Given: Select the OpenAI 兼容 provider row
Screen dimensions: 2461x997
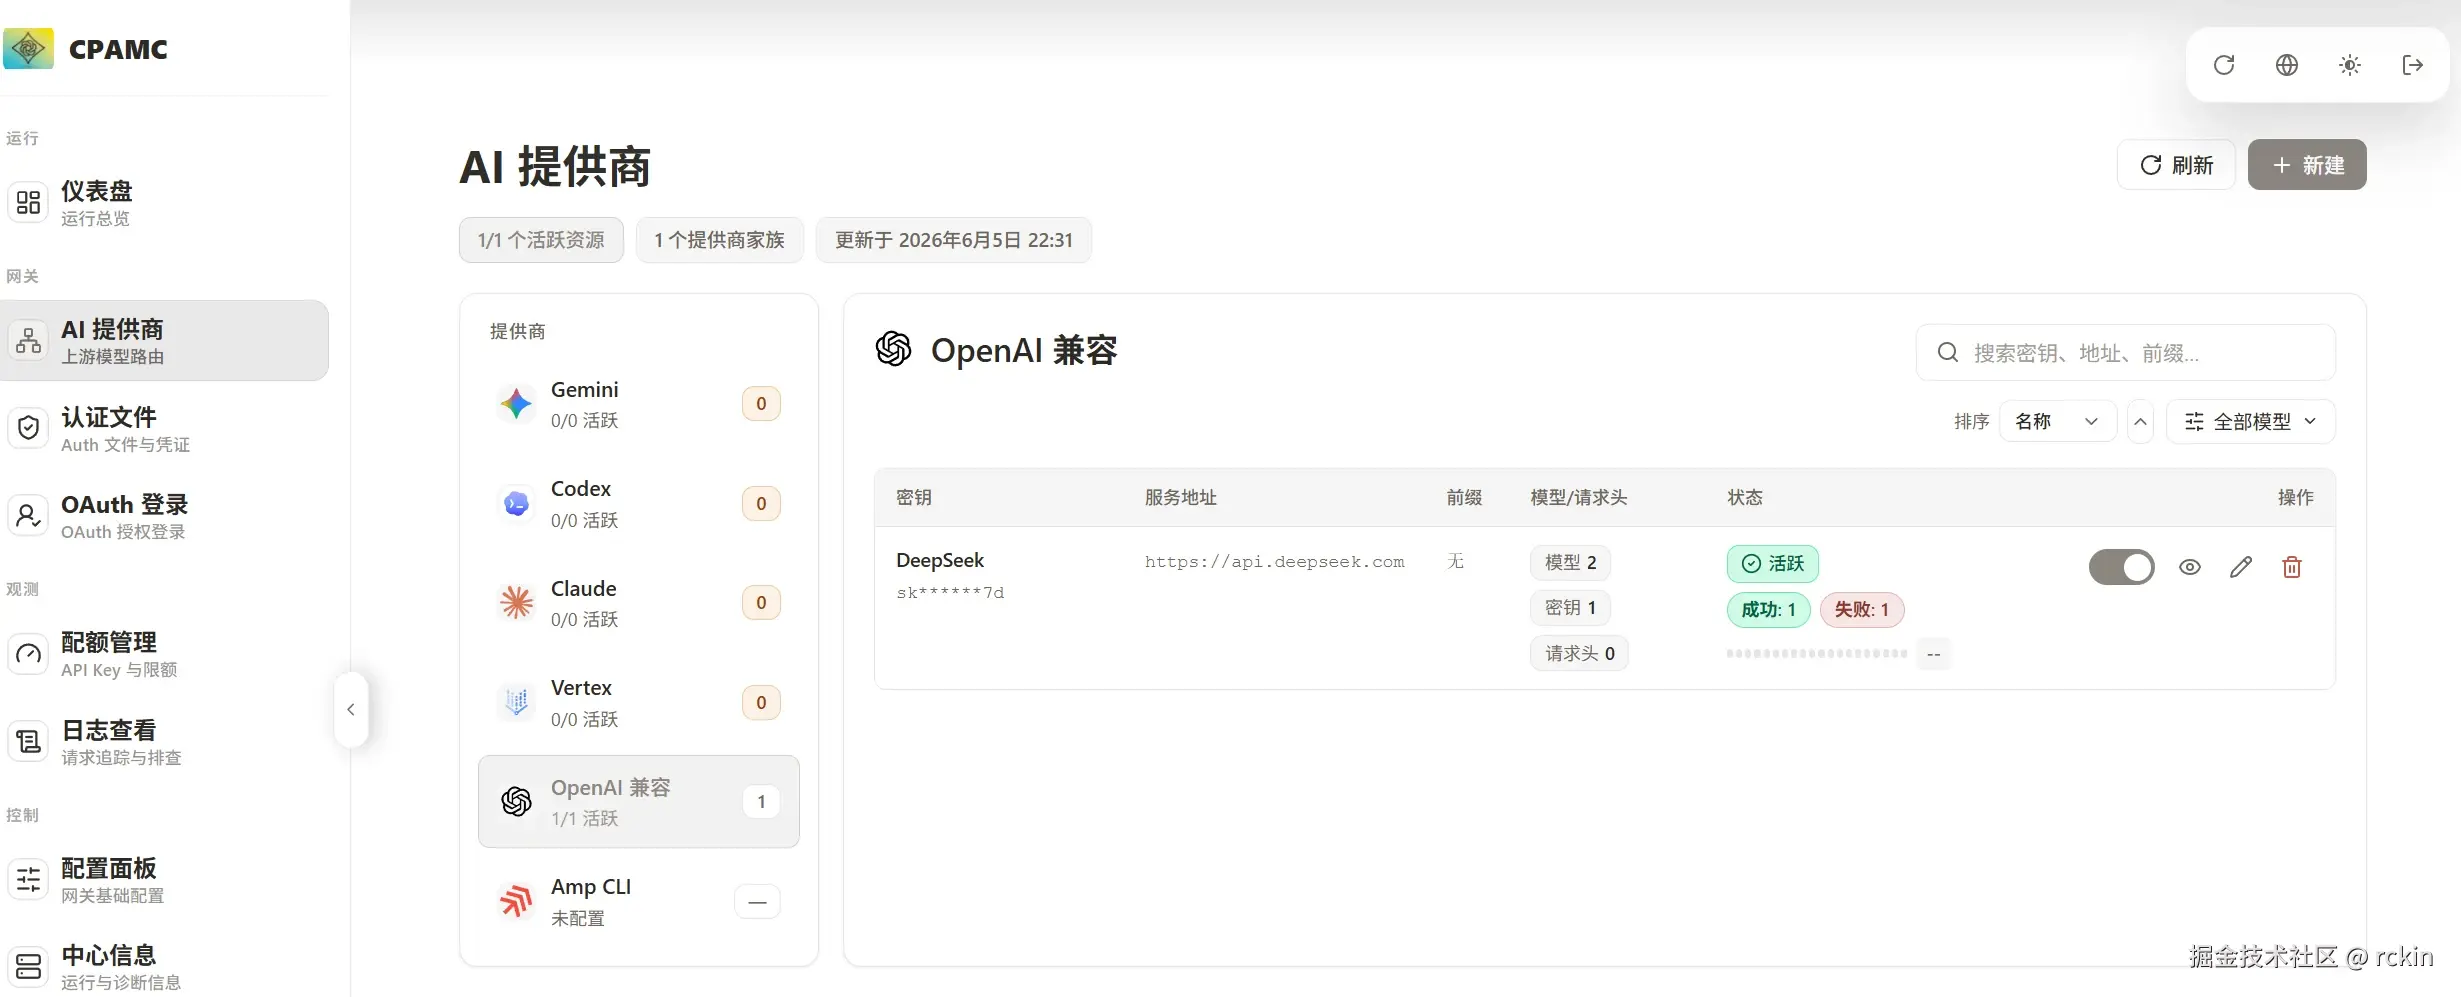Looking at the screenshot, I should 639,802.
